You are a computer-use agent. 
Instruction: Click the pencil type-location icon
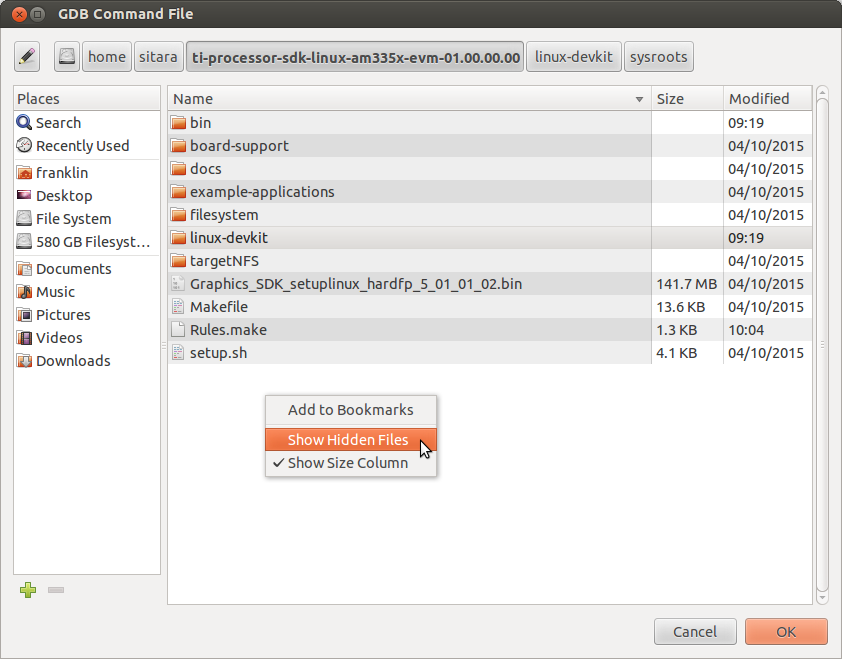click(27, 57)
